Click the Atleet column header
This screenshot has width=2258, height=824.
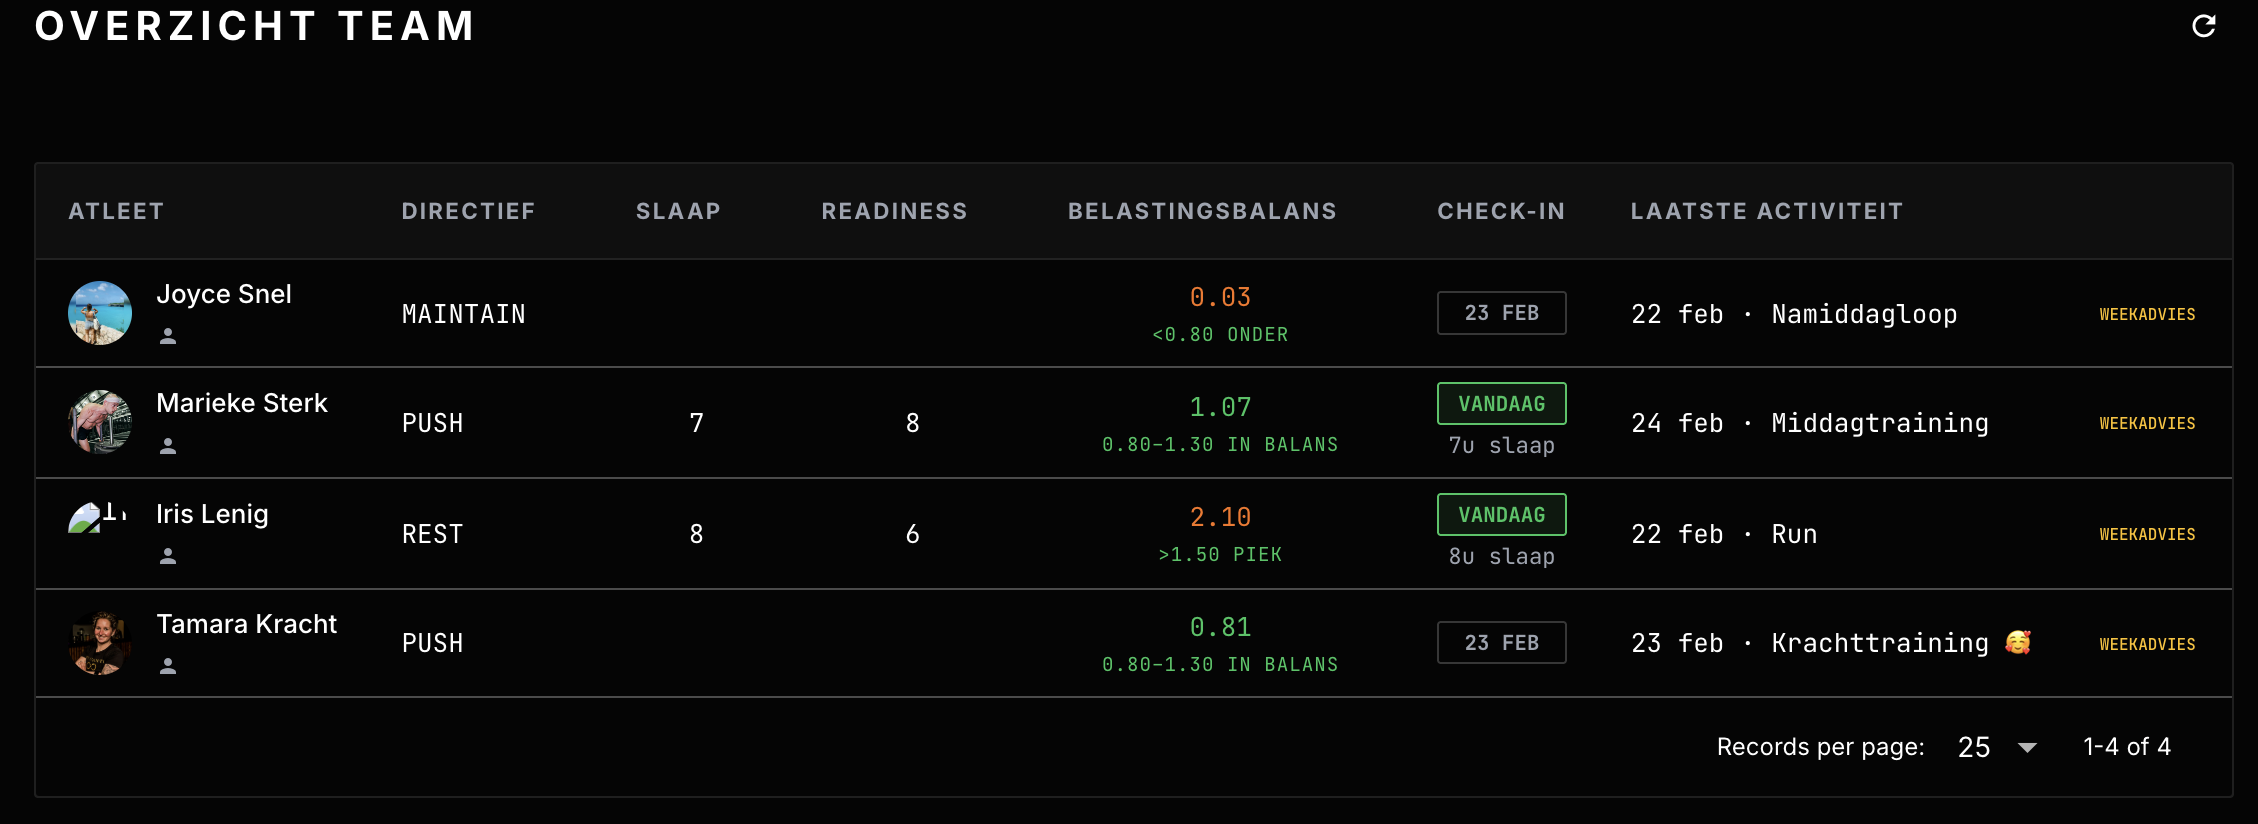116,211
